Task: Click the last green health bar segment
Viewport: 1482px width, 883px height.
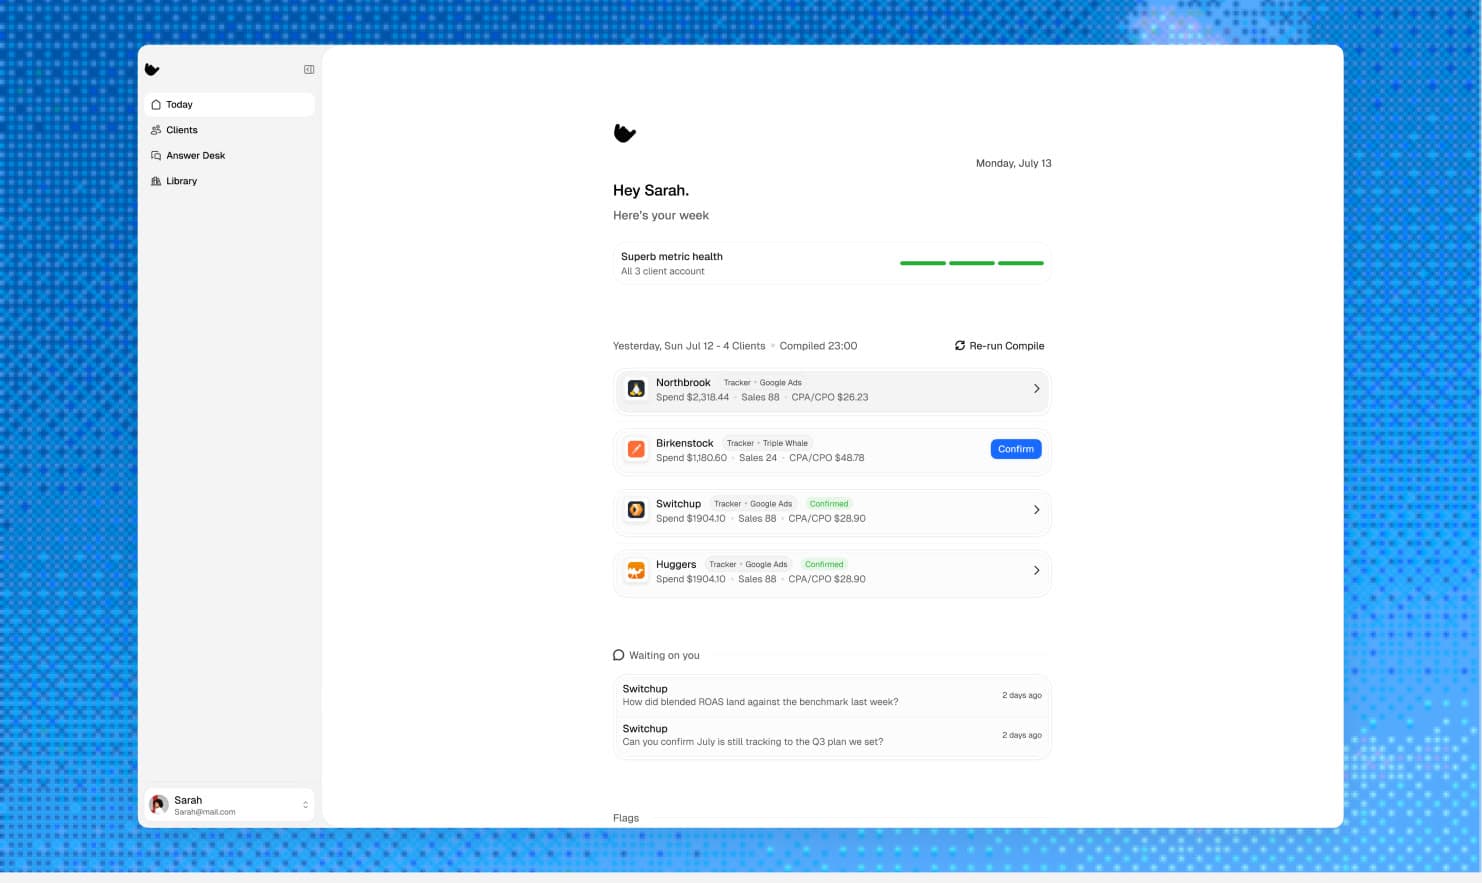Action: 1021,263
